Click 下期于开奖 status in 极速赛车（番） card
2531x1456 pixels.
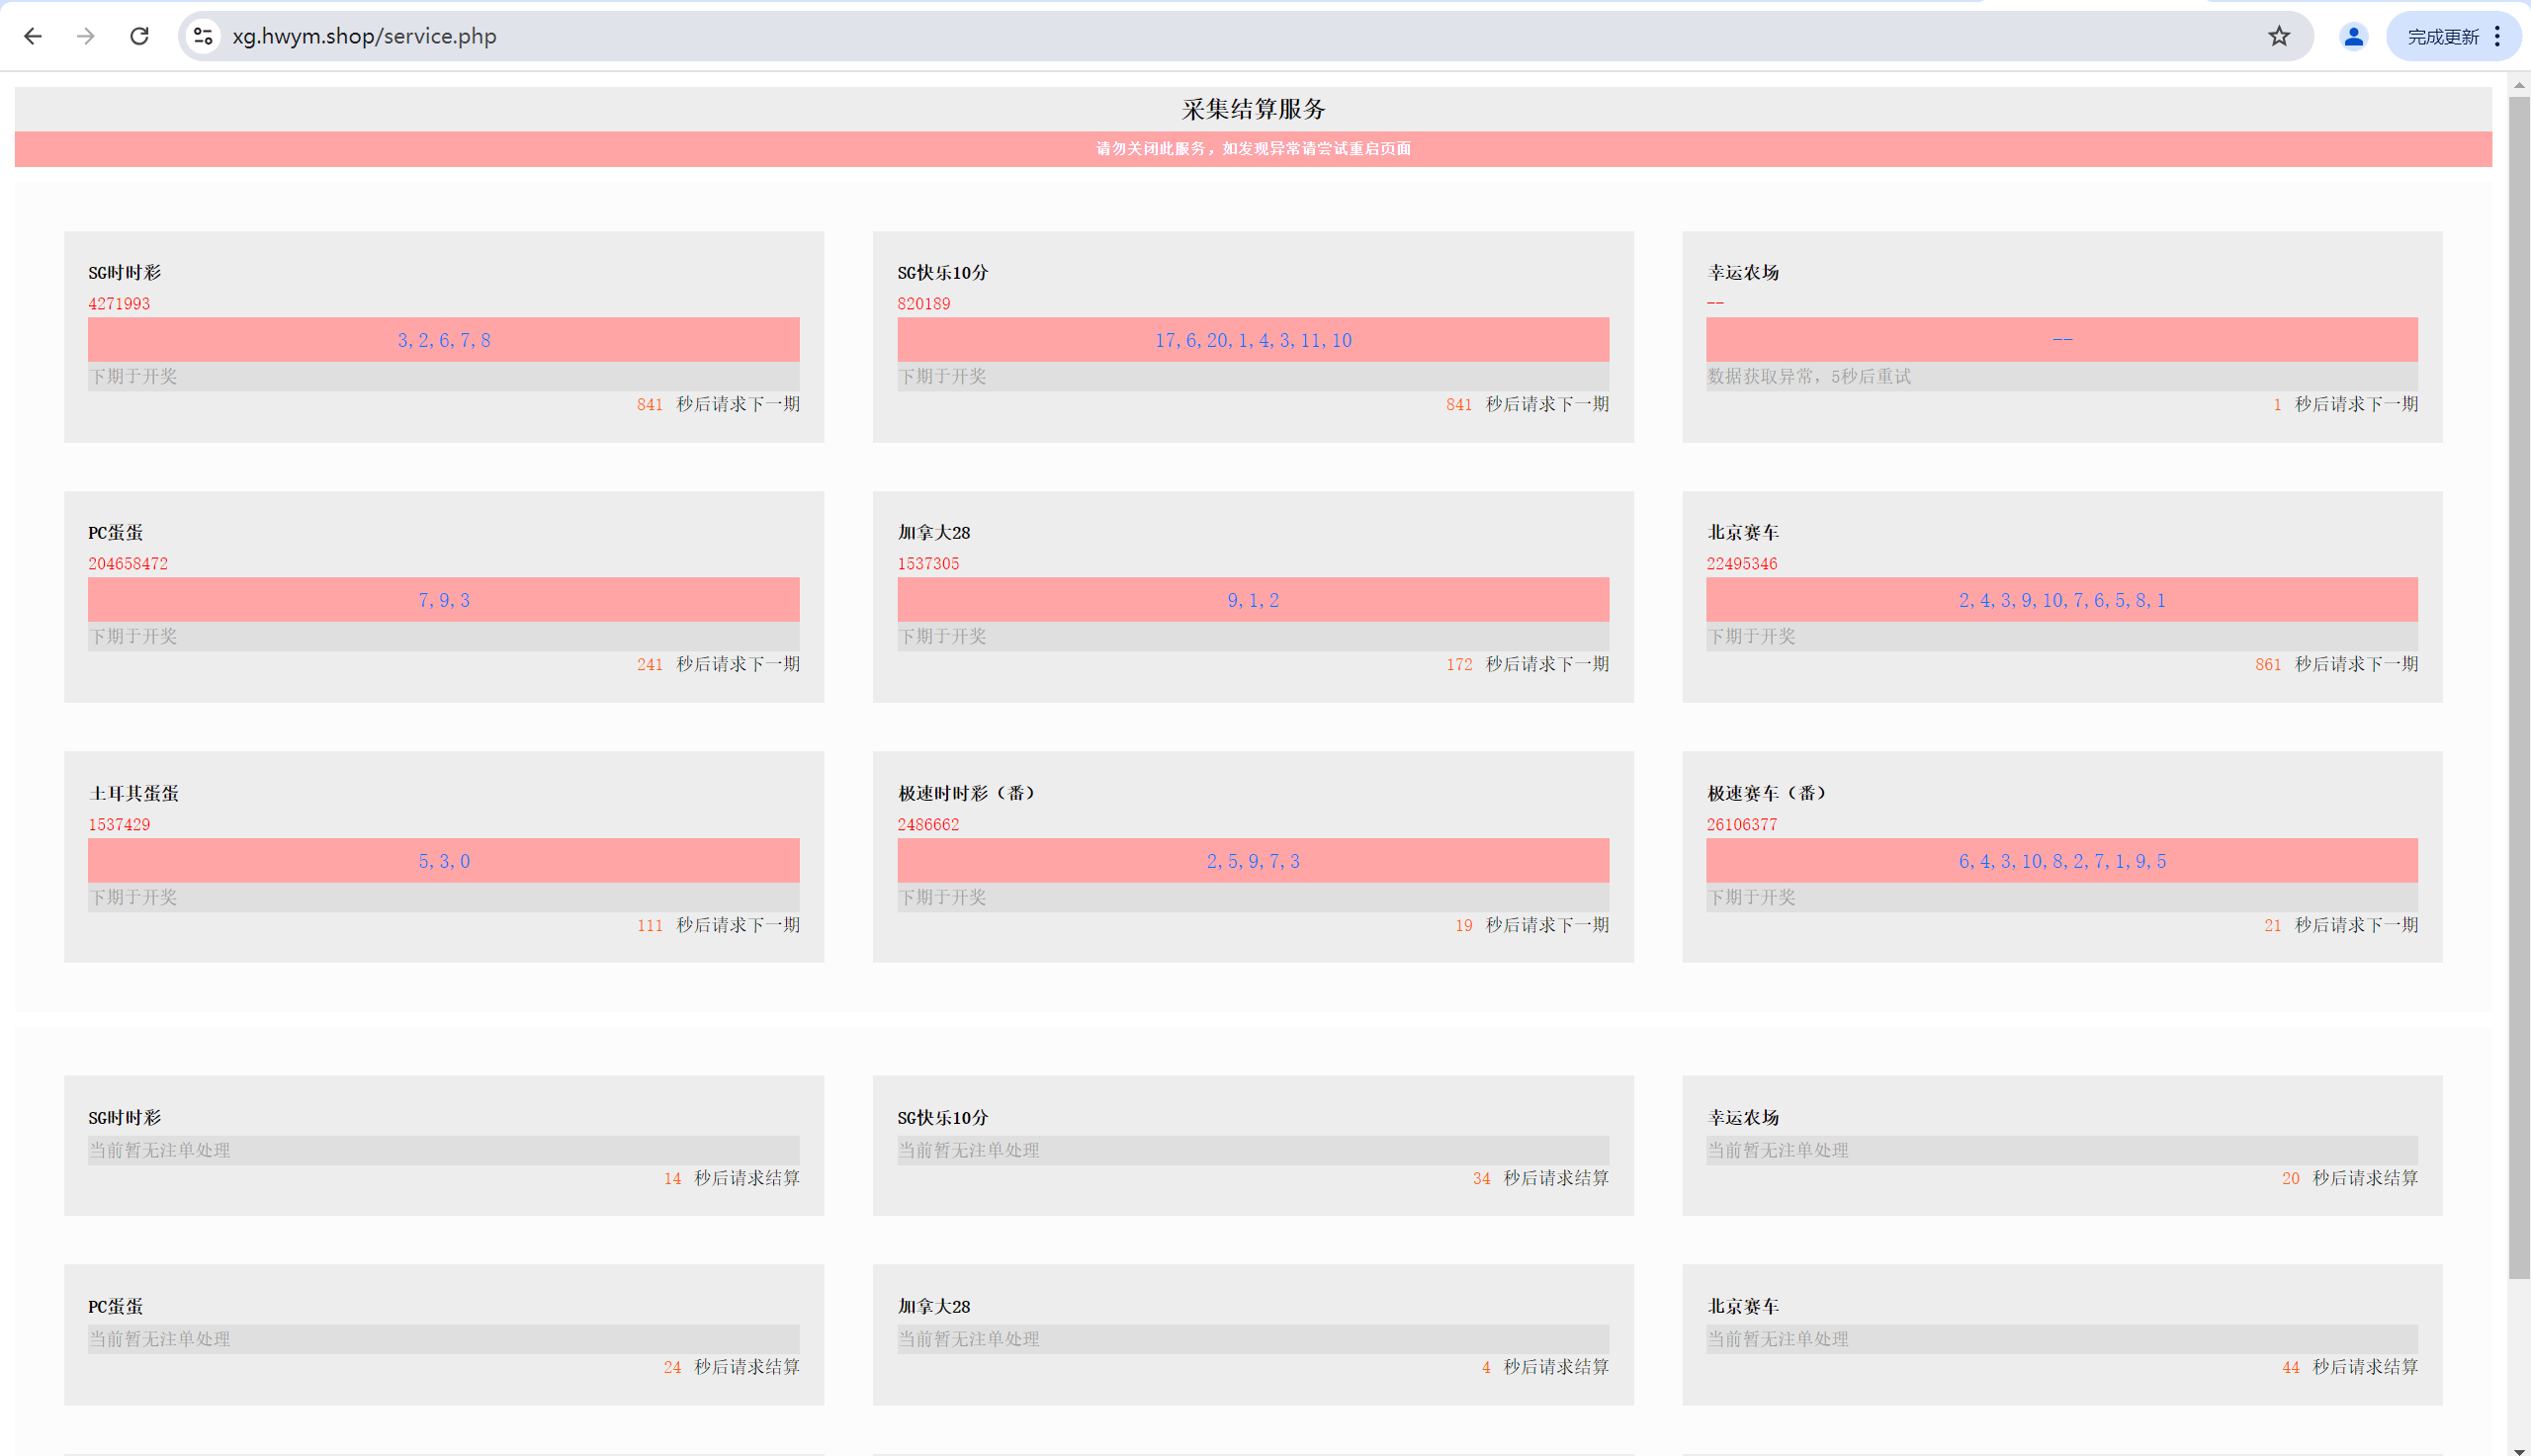[x=1751, y=898]
